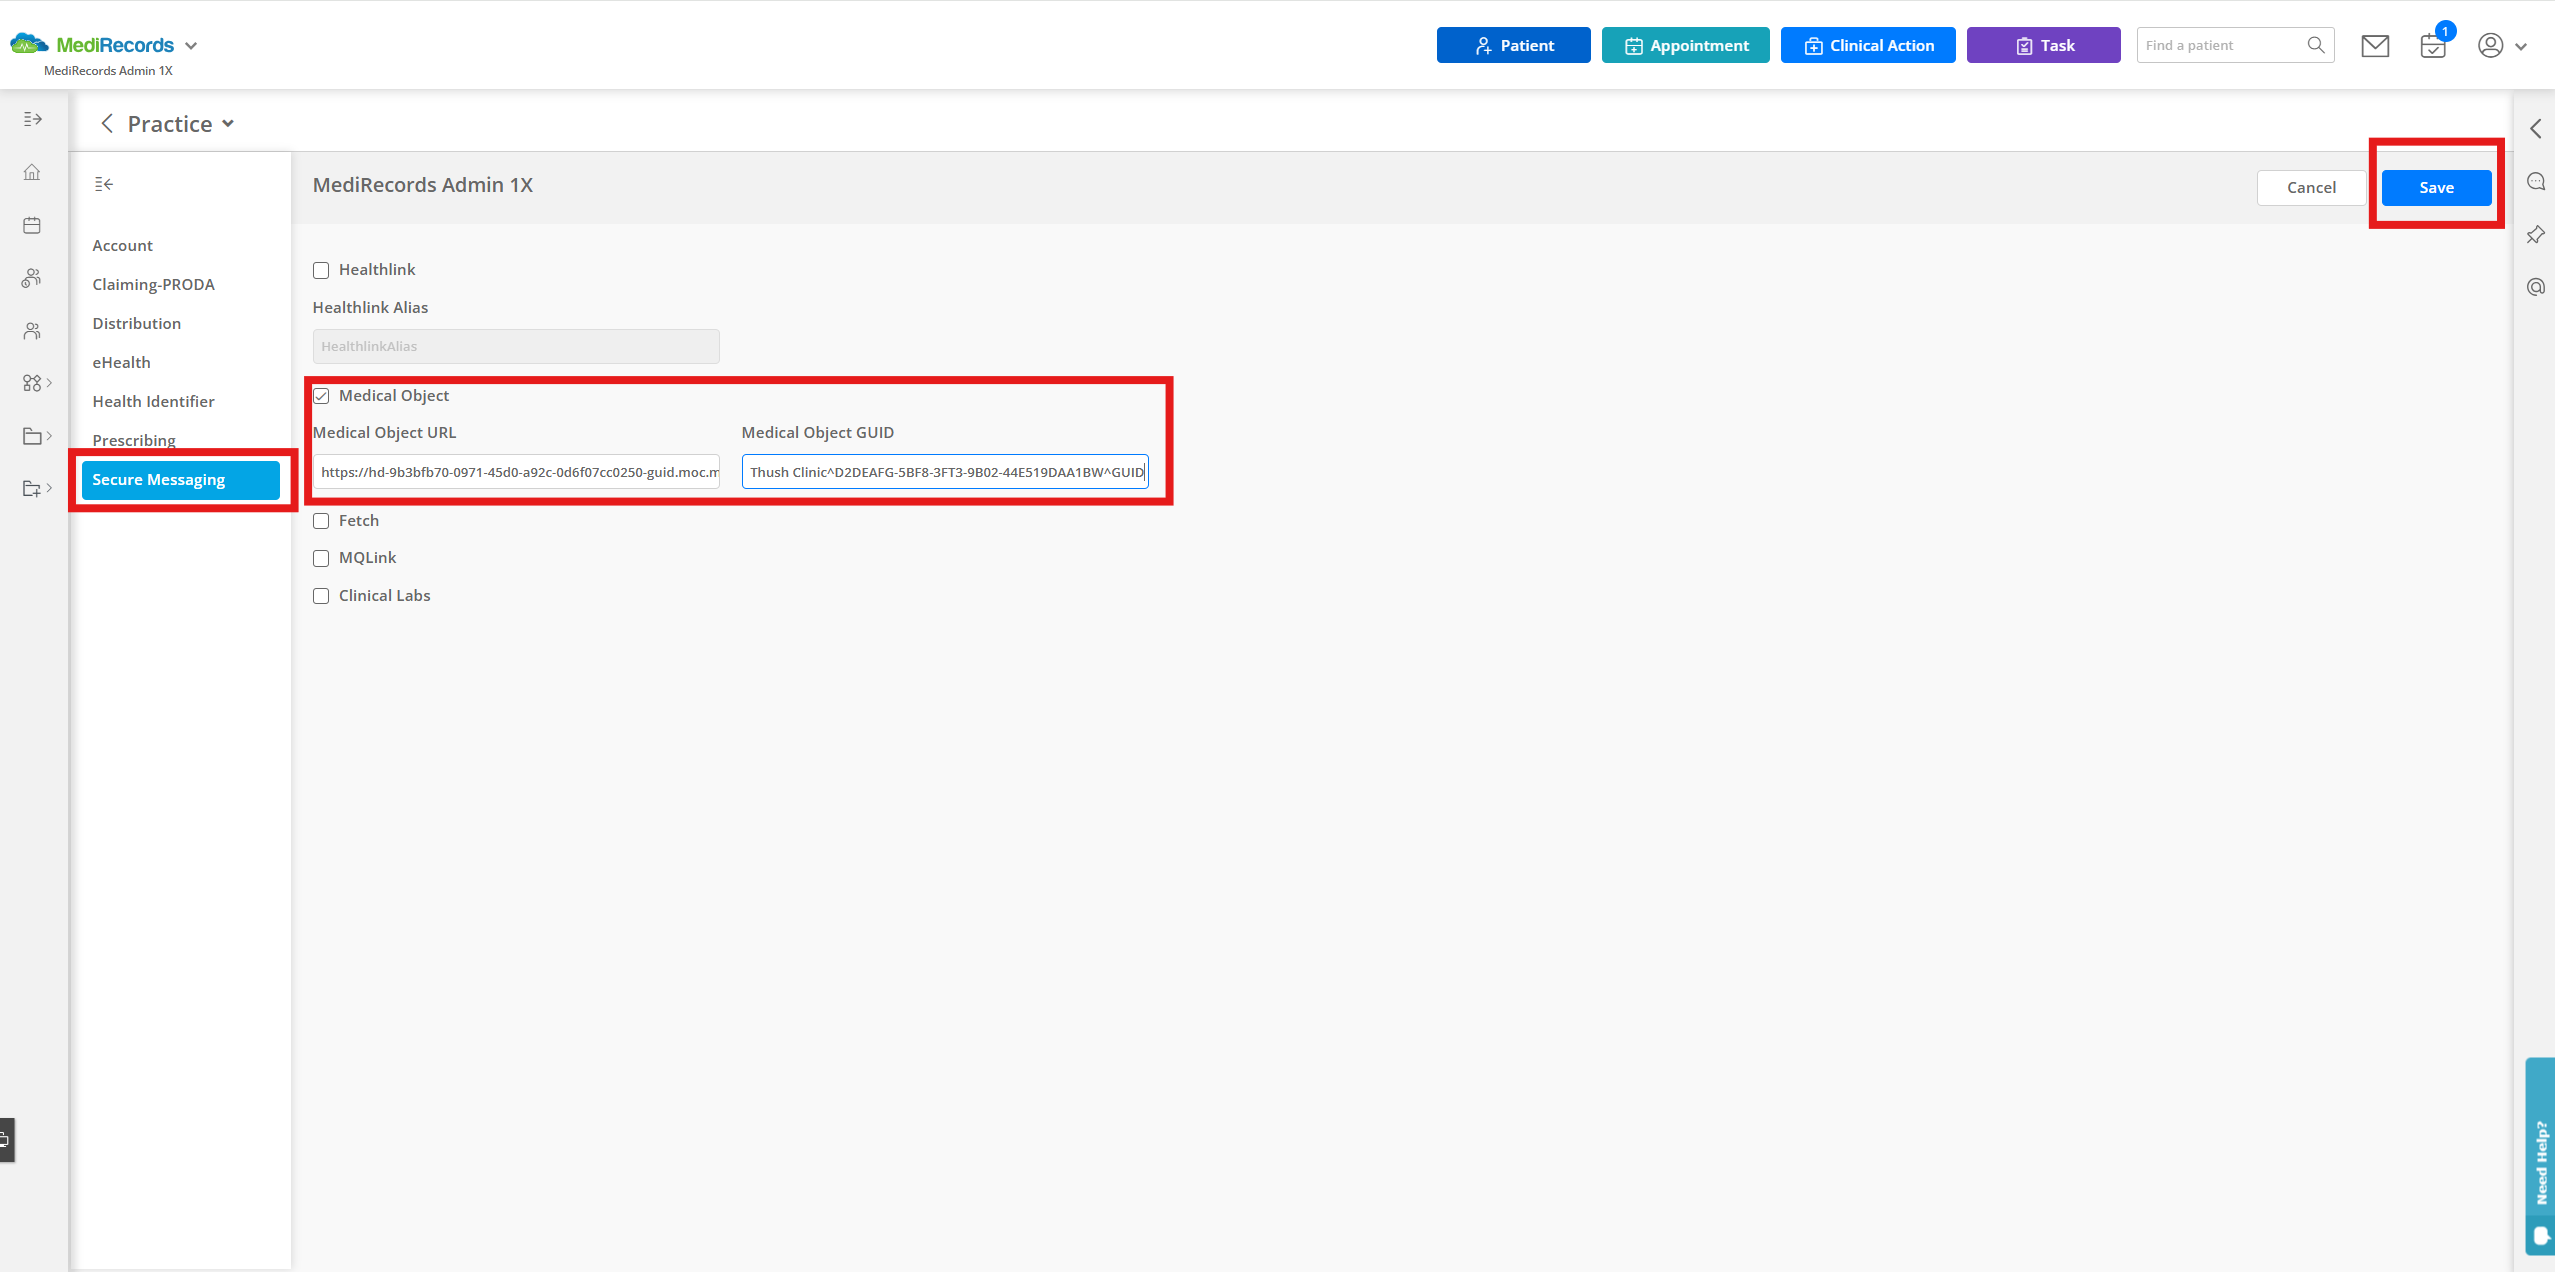The image size is (2555, 1272).
Task: Select Prescribing in the settings menu
Action: coord(133,440)
